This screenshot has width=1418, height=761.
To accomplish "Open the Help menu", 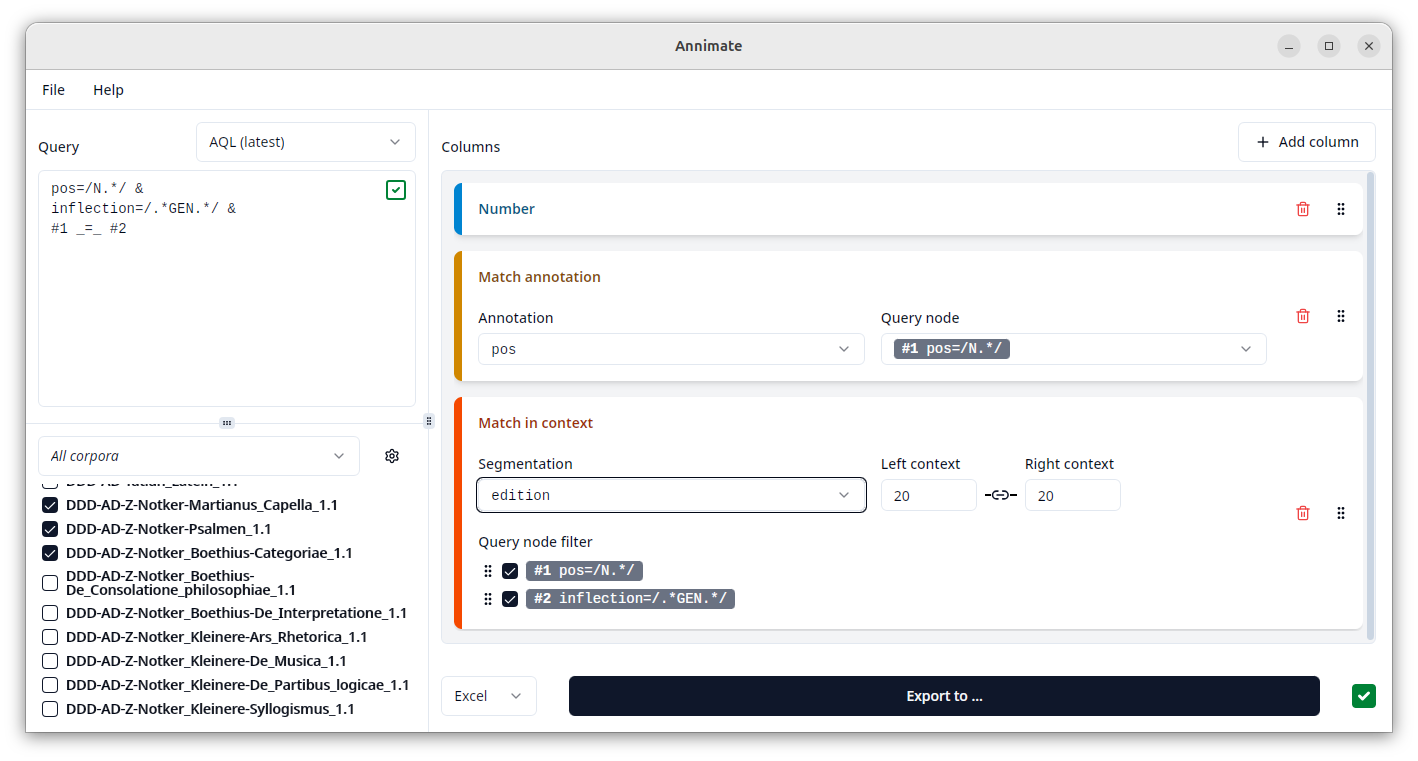I will coord(108,90).
